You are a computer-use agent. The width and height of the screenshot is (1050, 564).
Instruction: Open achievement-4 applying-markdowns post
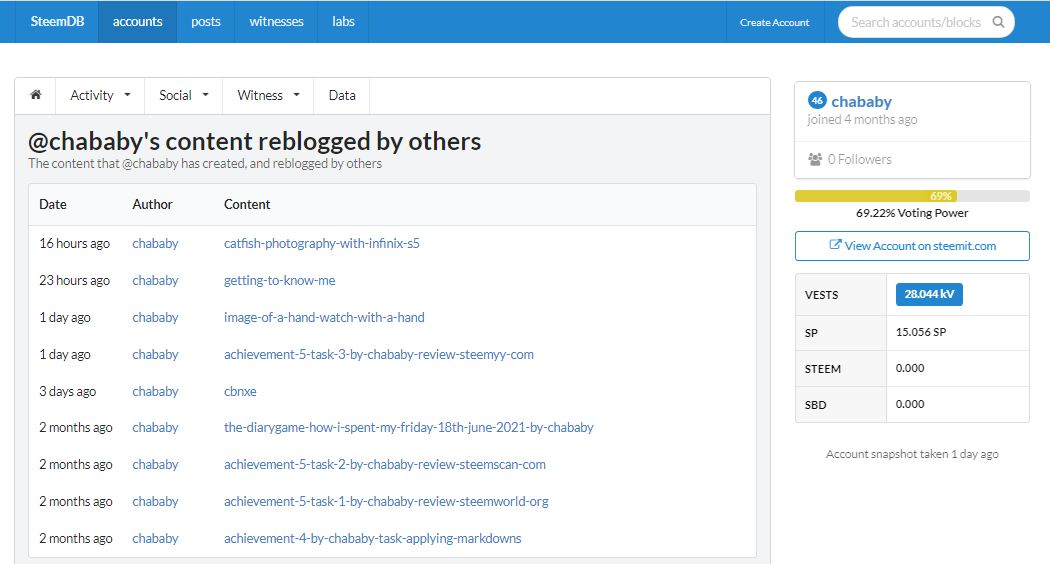click(x=372, y=538)
